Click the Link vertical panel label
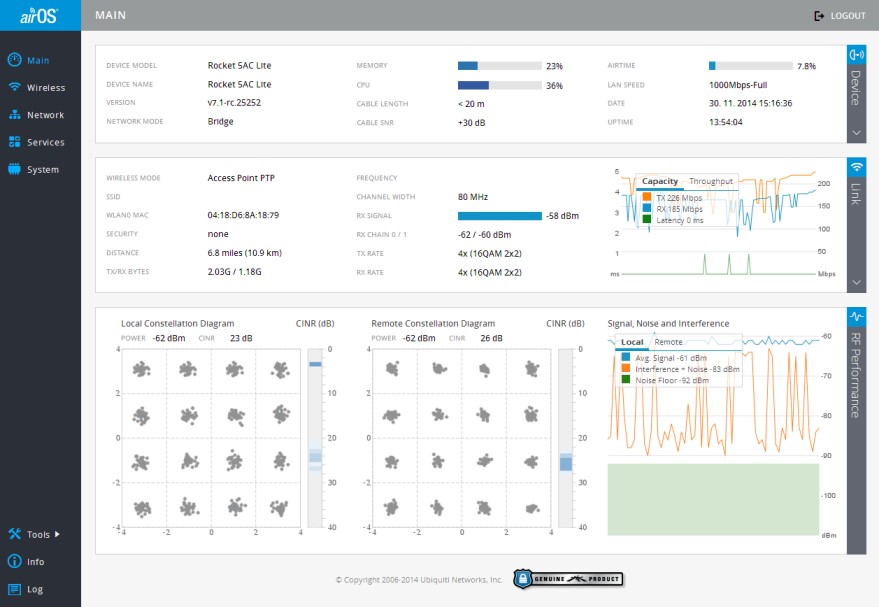Screen dimensions: 879x607 (x=856, y=194)
